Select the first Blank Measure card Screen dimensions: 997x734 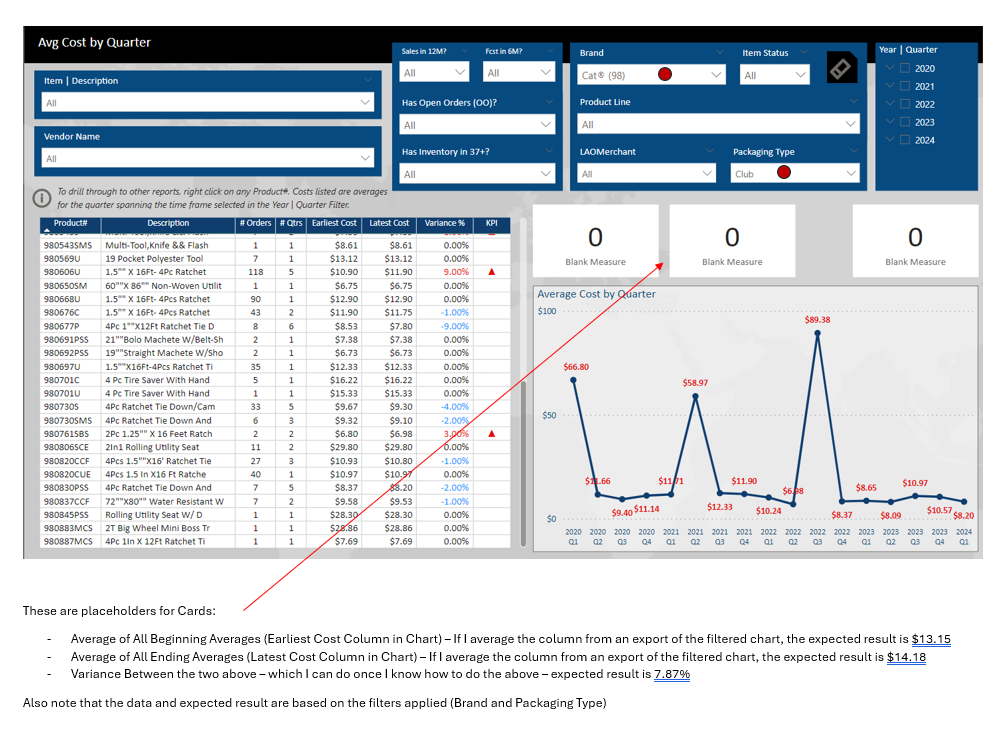tap(595, 241)
